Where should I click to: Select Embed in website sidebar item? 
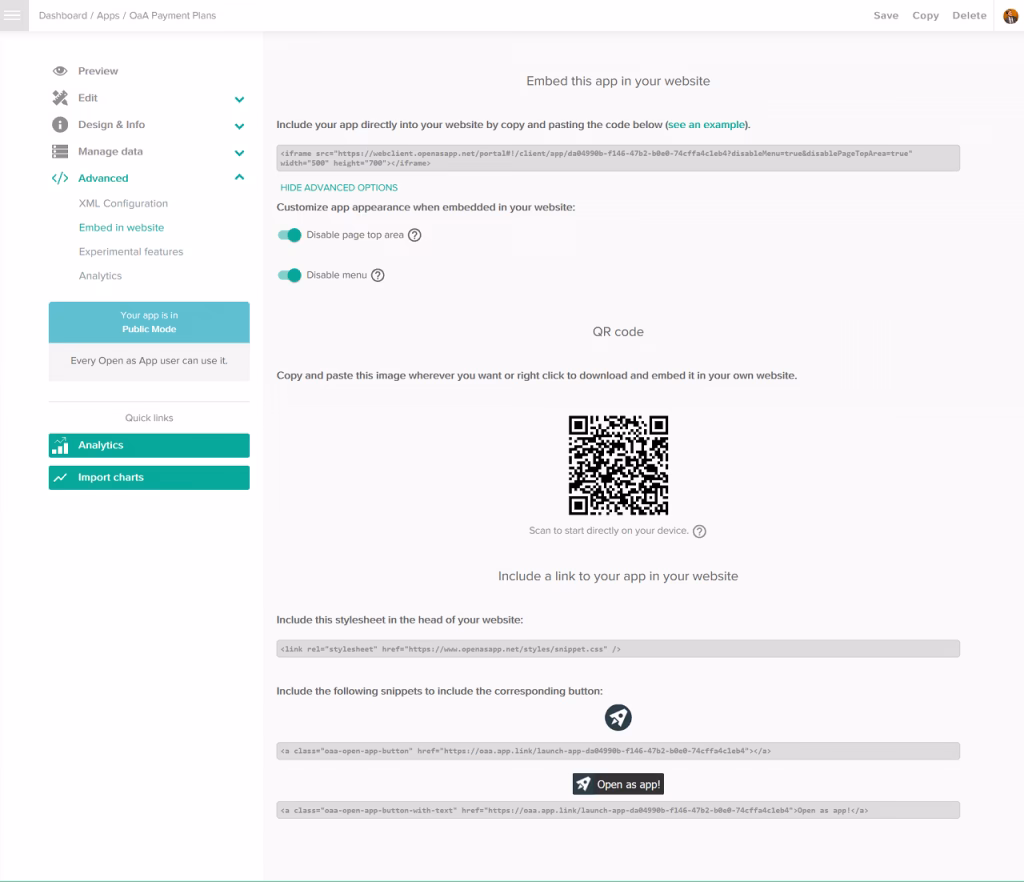121,228
